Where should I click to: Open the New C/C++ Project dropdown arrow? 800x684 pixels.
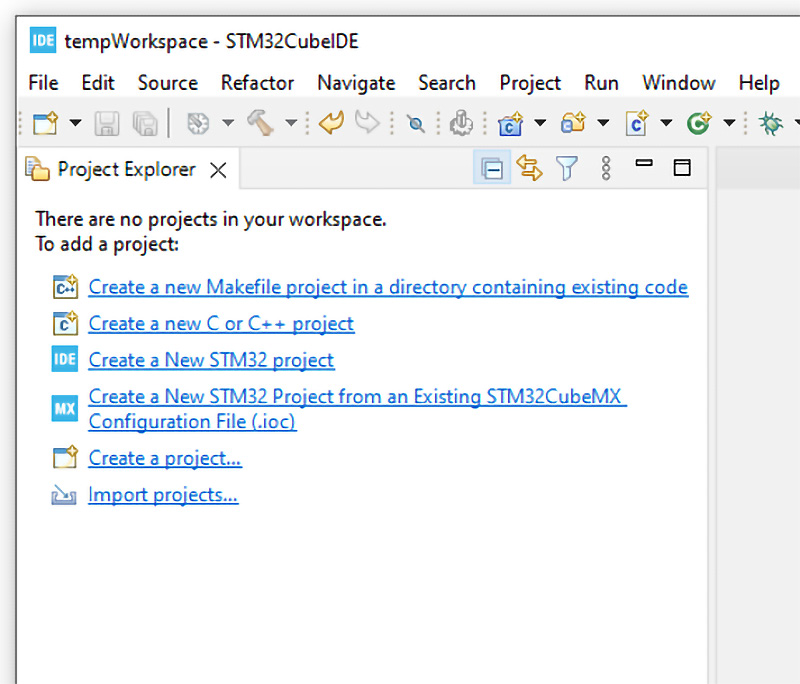point(540,123)
